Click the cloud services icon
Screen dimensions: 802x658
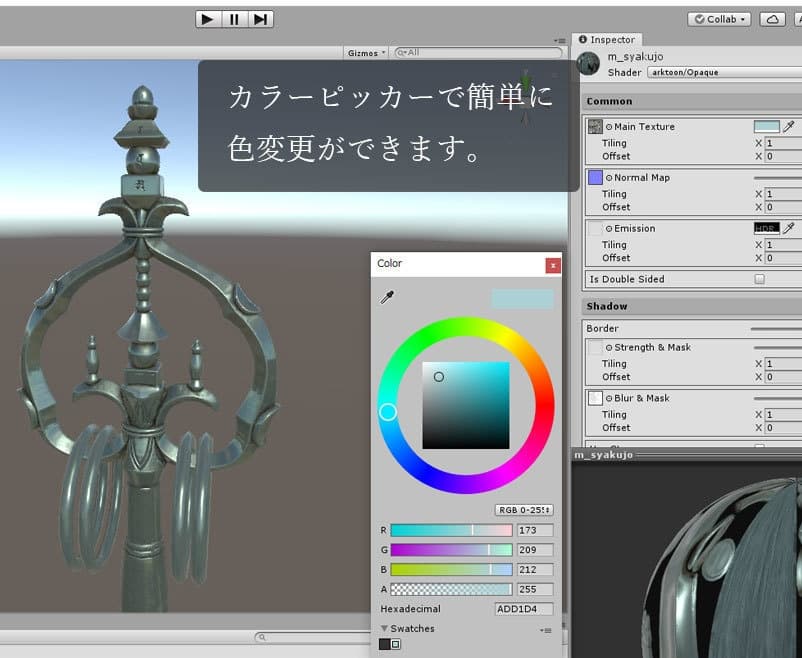pos(772,19)
